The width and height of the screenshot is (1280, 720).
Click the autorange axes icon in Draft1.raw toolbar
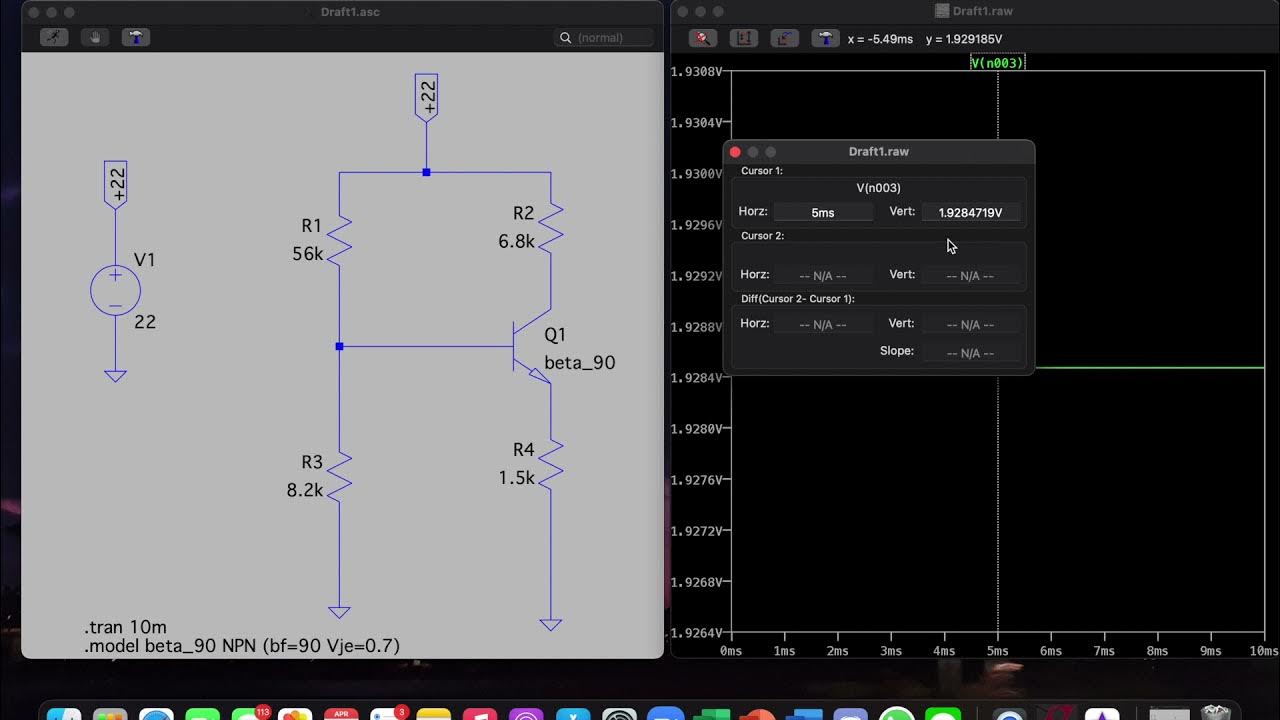coord(744,38)
